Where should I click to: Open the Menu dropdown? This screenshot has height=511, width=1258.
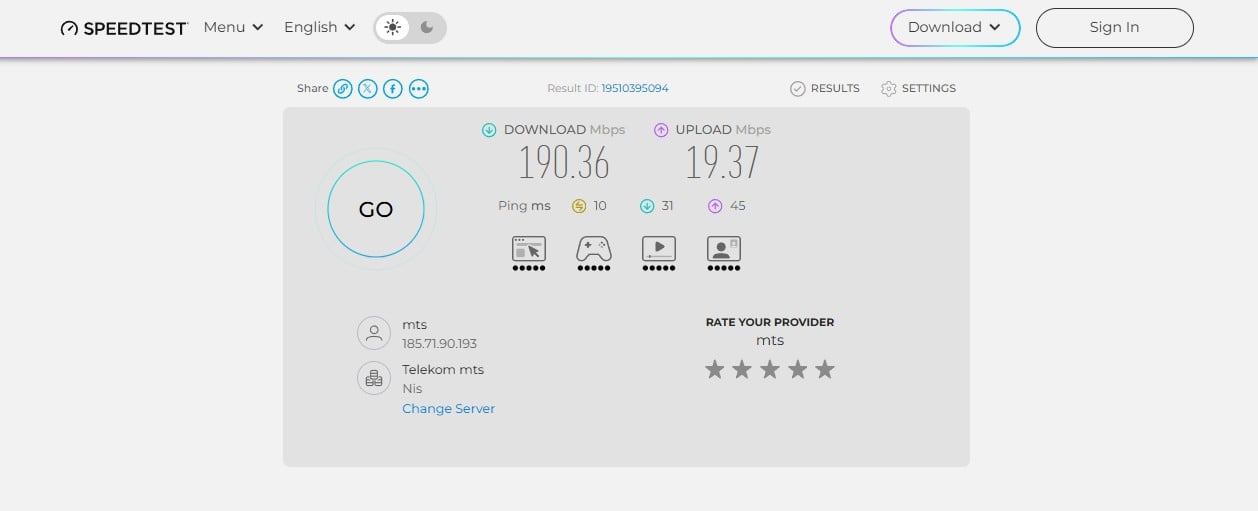(x=233, y=27)
